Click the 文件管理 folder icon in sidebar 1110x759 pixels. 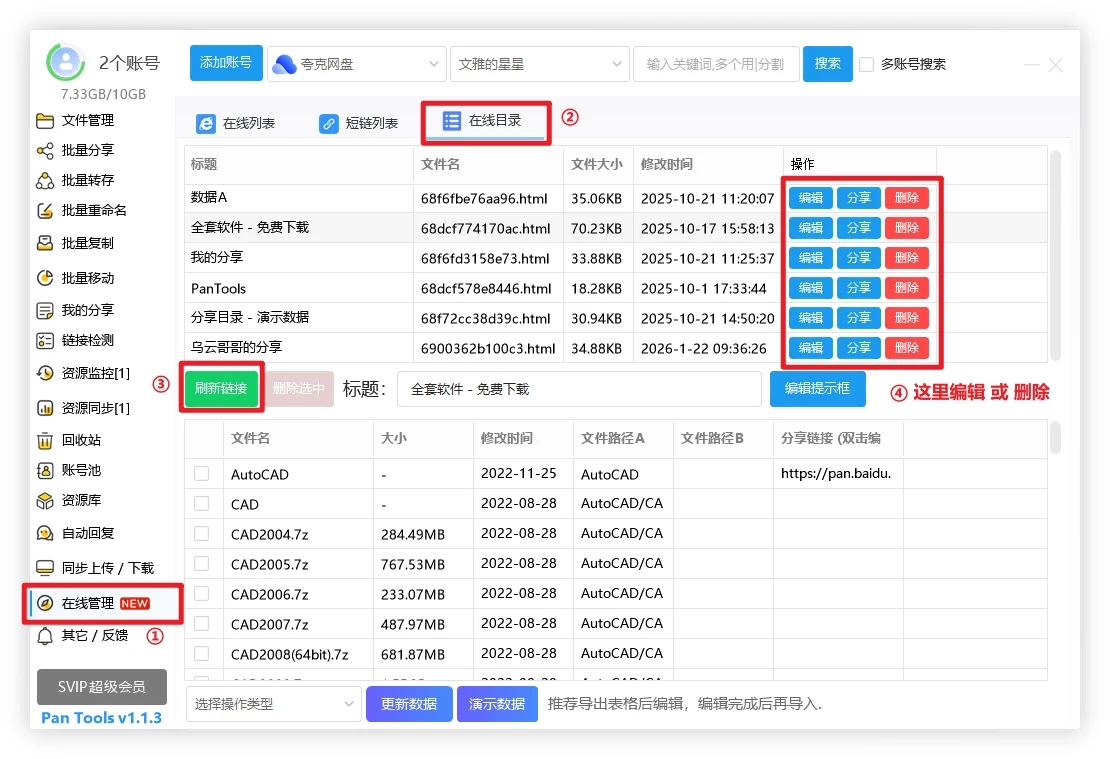[45, 121]
